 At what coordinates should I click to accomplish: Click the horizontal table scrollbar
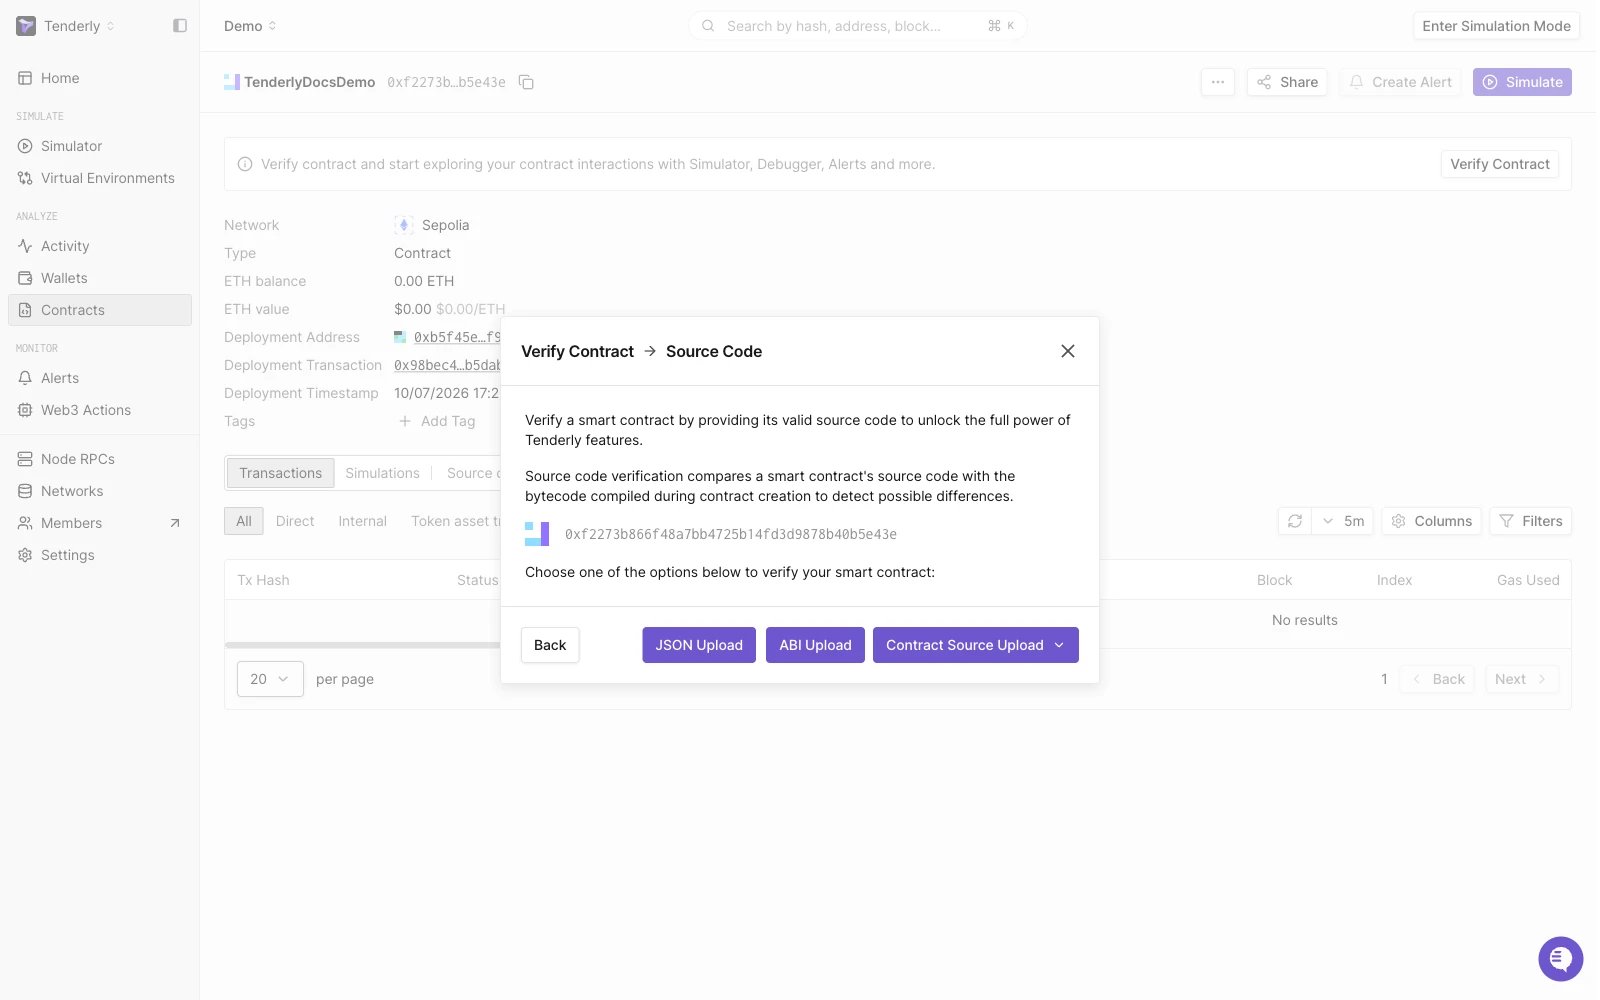tap(363, 645)
